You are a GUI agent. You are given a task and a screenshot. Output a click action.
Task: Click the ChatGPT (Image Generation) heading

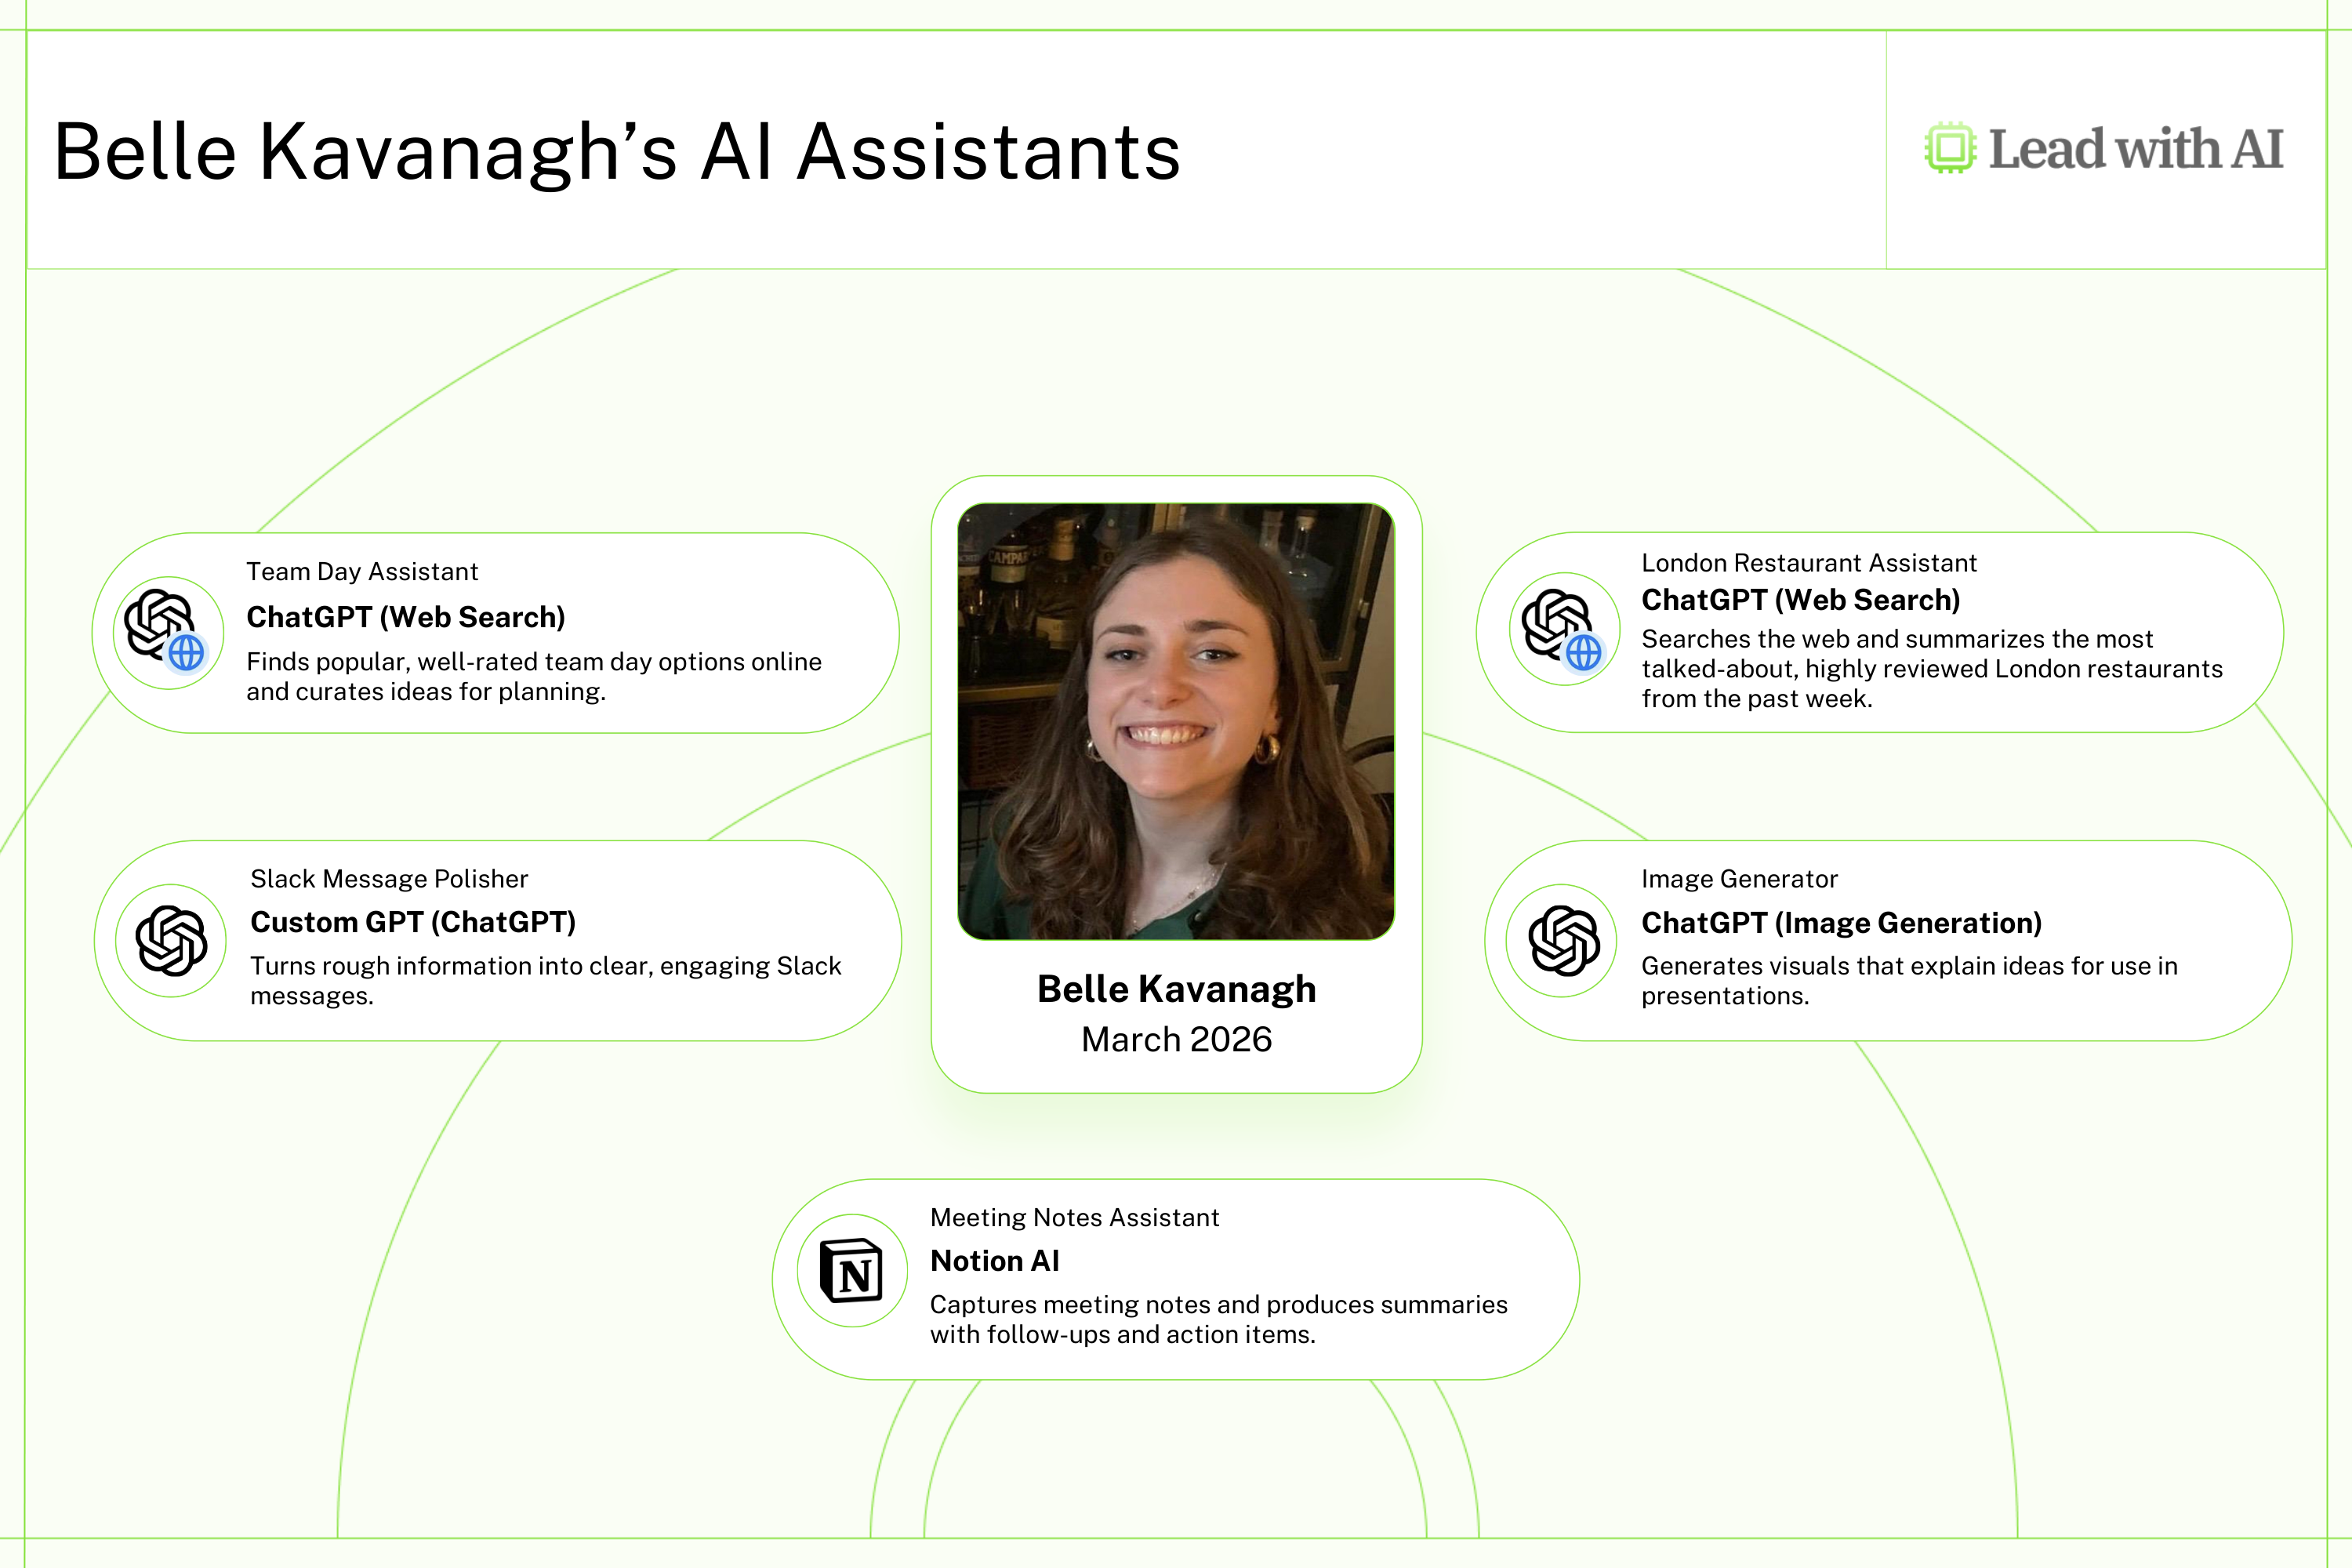pyautogui.click(x=1841, y=923)
